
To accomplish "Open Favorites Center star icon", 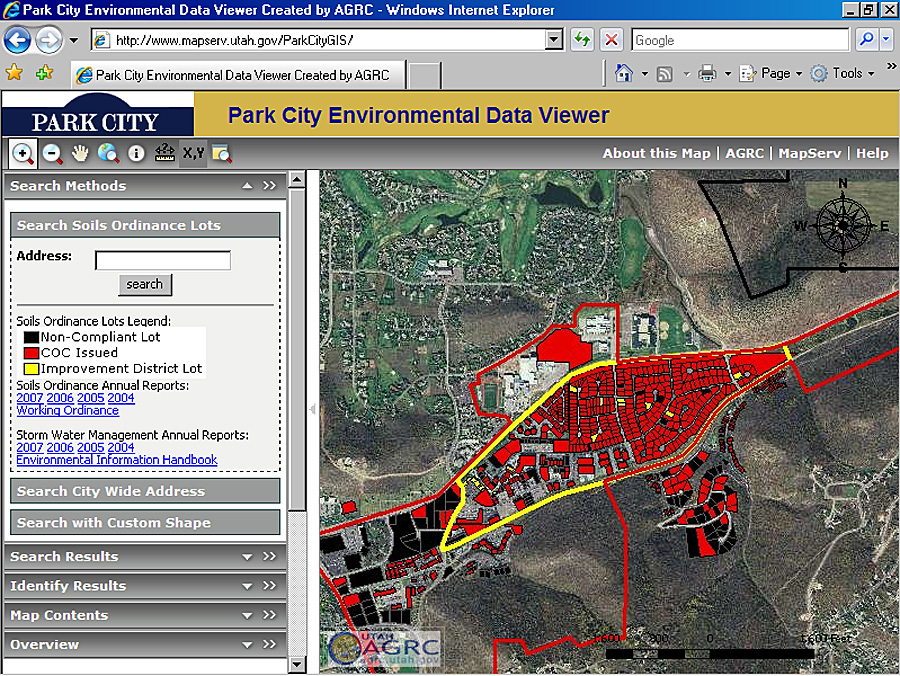I will coord(14,73).
